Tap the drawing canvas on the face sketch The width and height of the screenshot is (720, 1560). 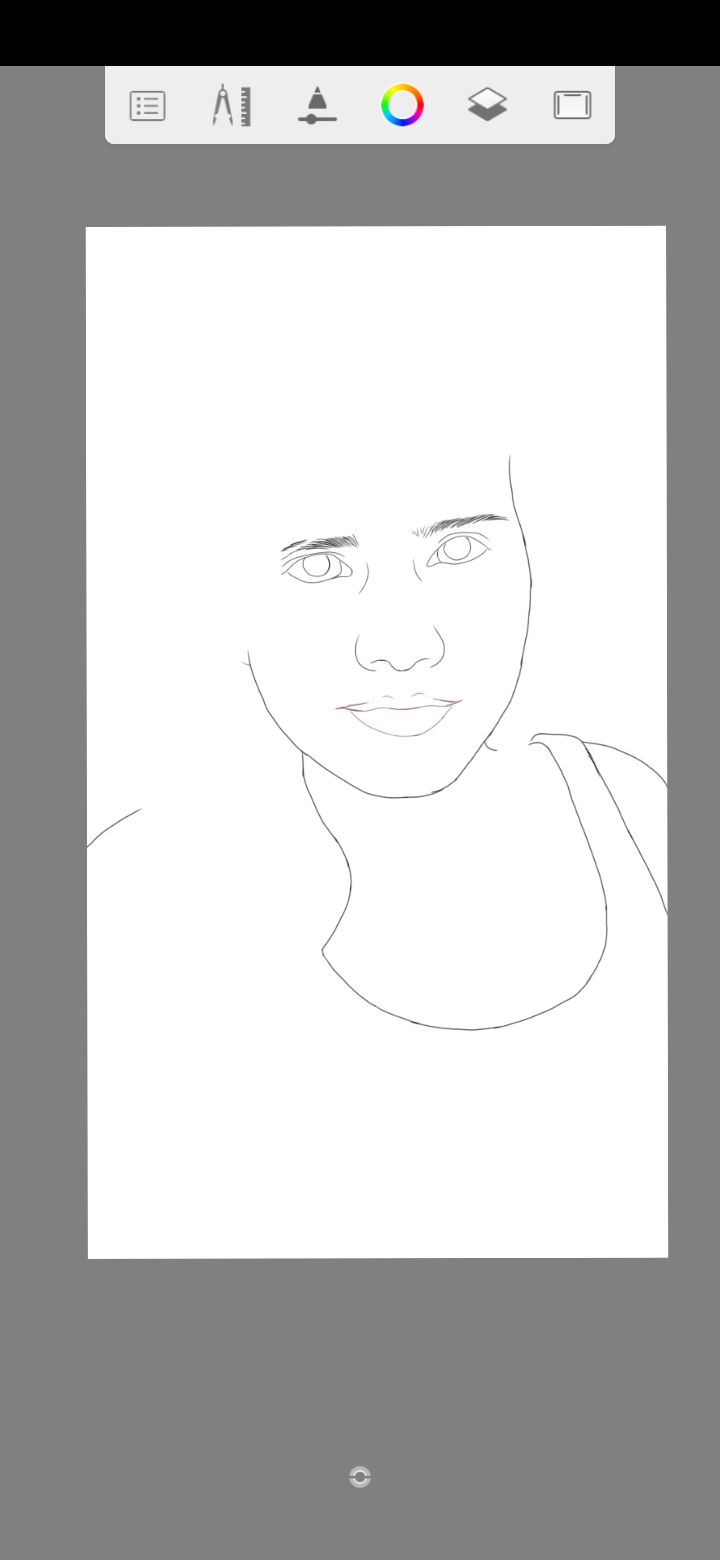click(377, 742)
